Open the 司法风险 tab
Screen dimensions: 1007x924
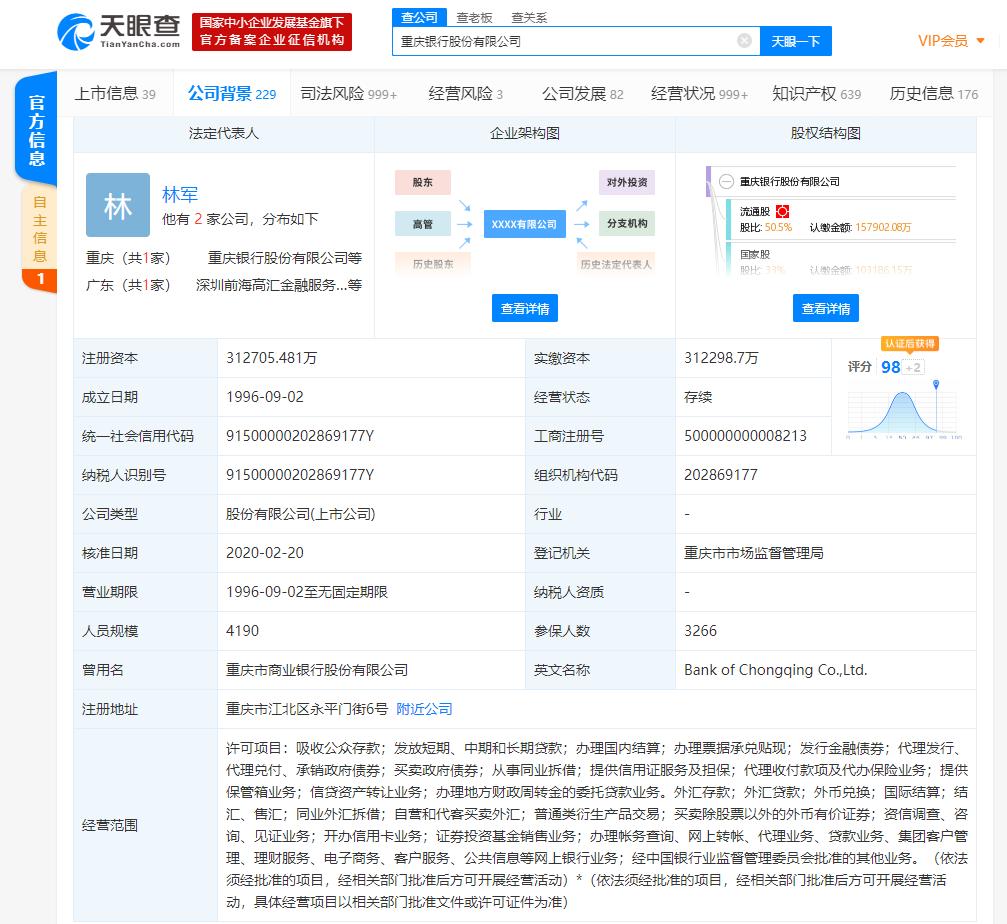pos(348,94)
